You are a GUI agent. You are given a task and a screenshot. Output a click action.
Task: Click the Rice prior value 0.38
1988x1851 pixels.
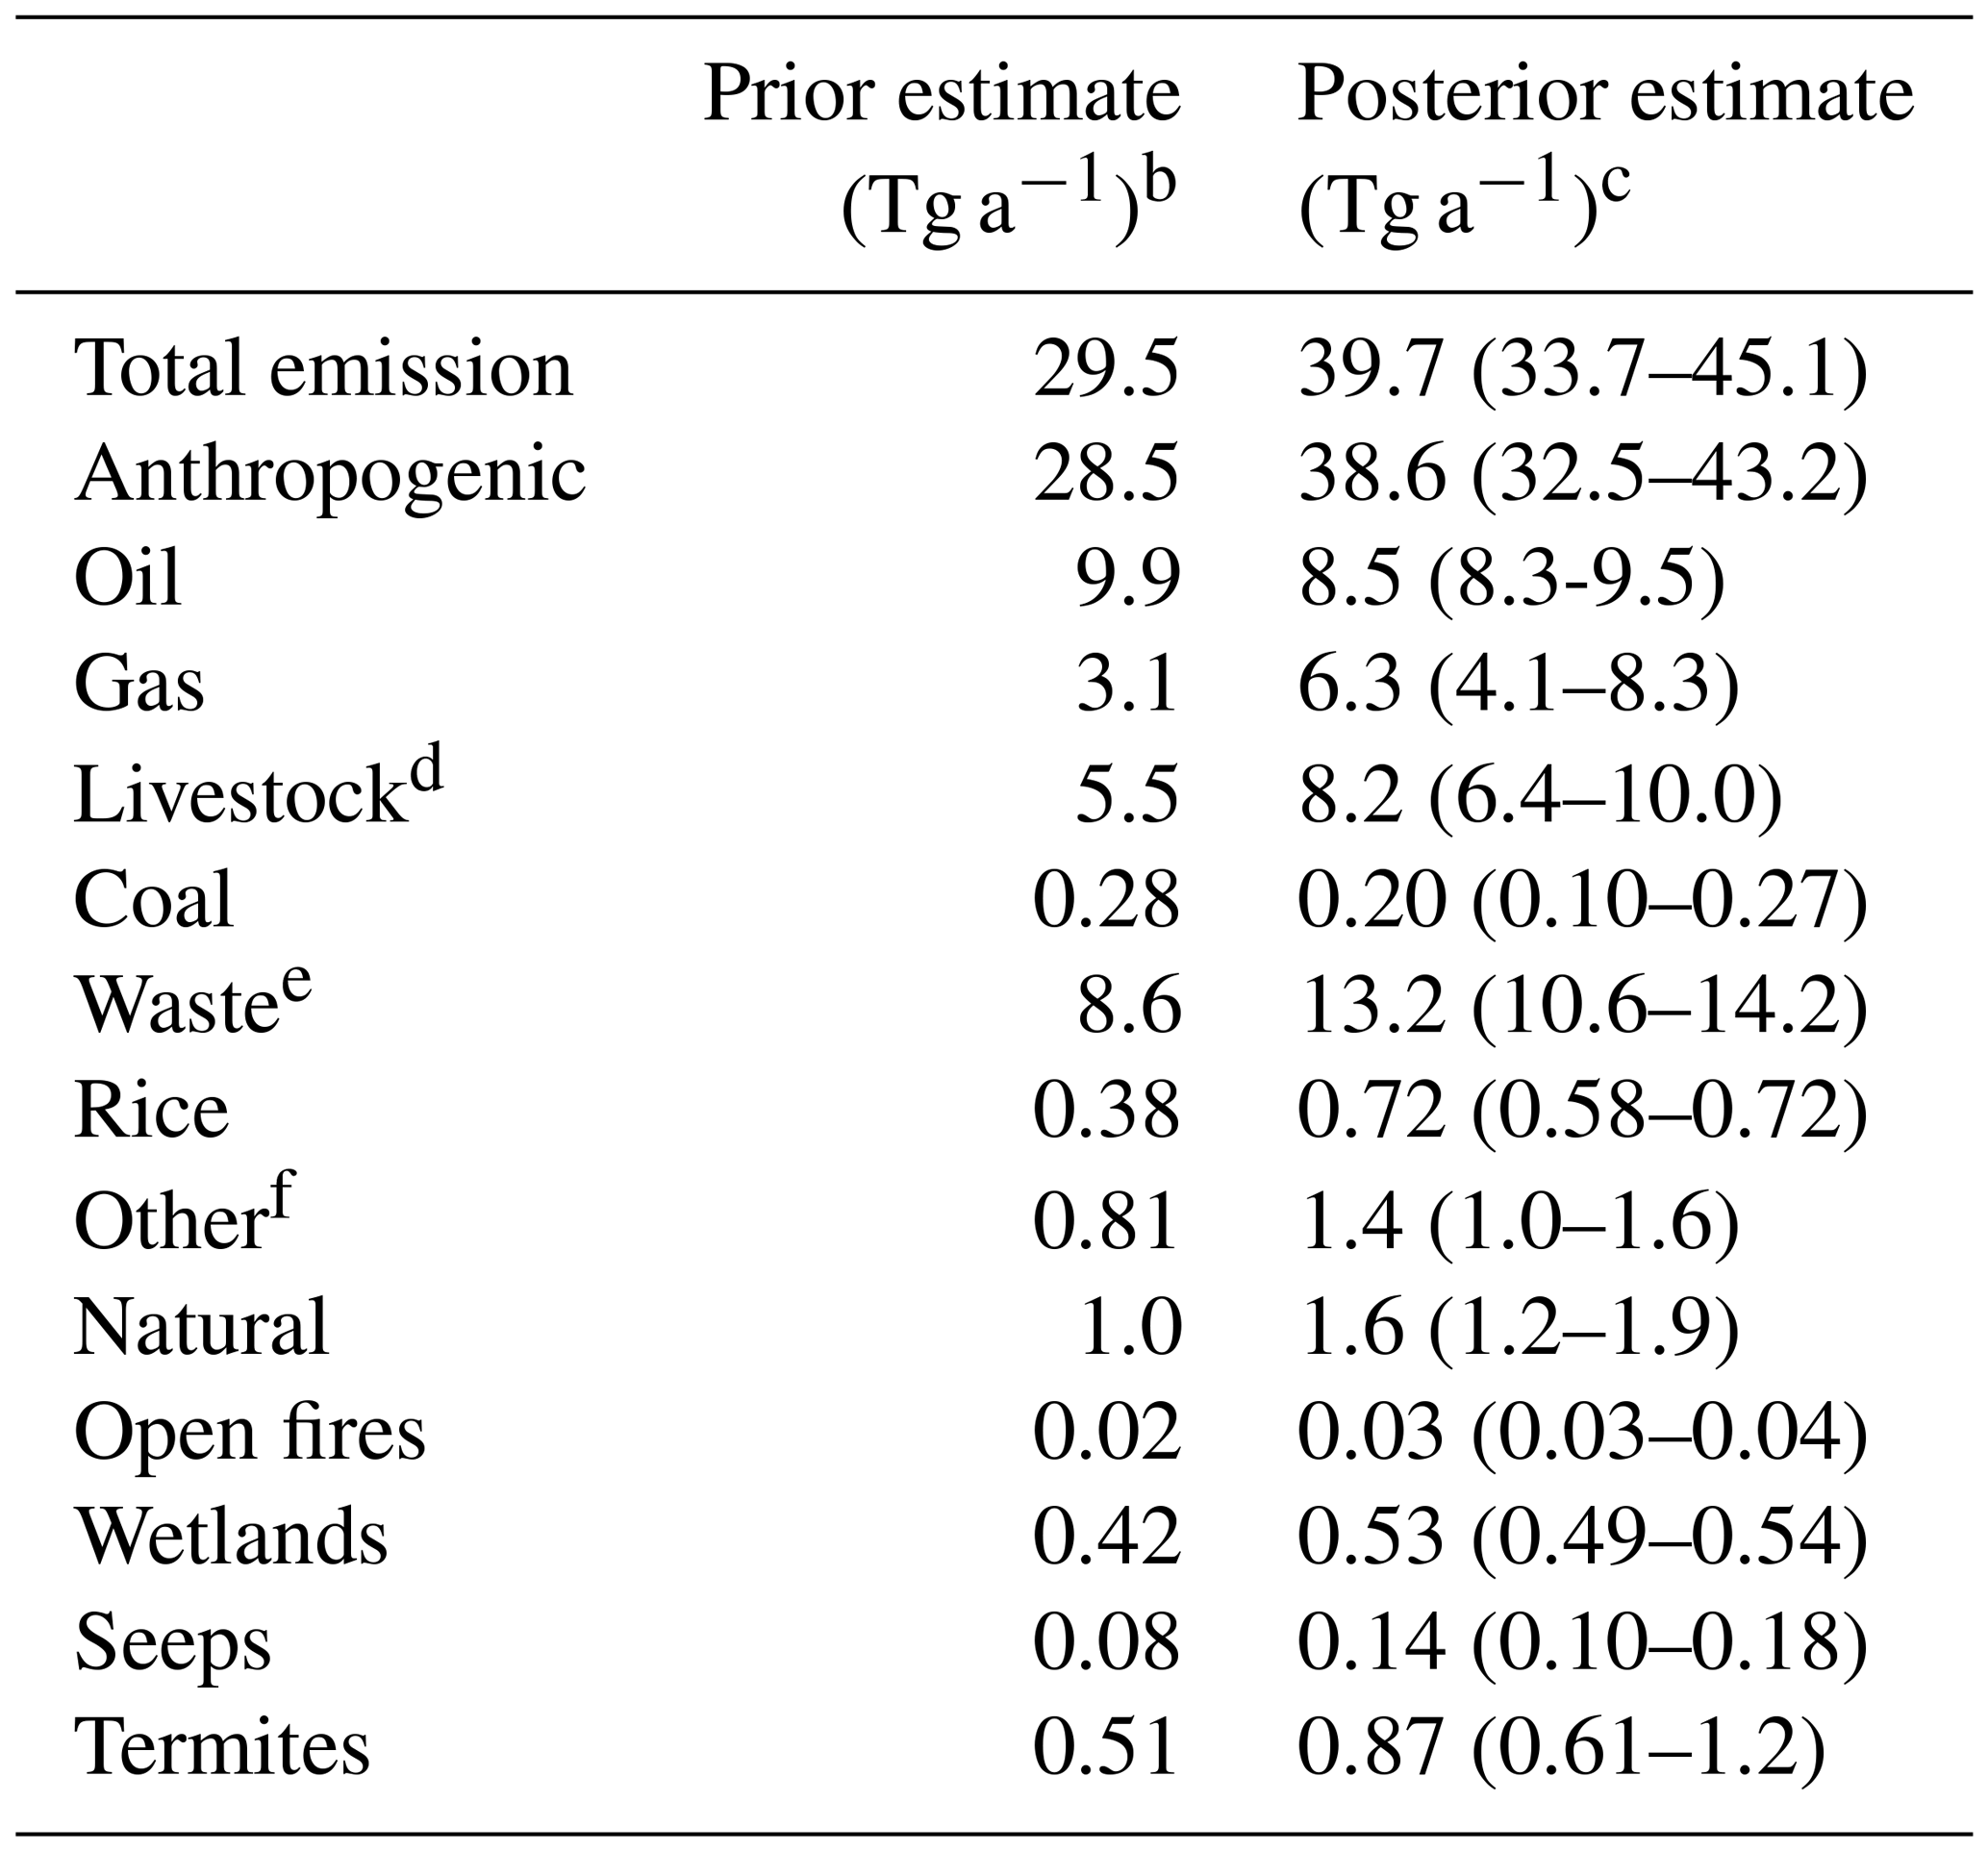(x=1106, y=1112)
